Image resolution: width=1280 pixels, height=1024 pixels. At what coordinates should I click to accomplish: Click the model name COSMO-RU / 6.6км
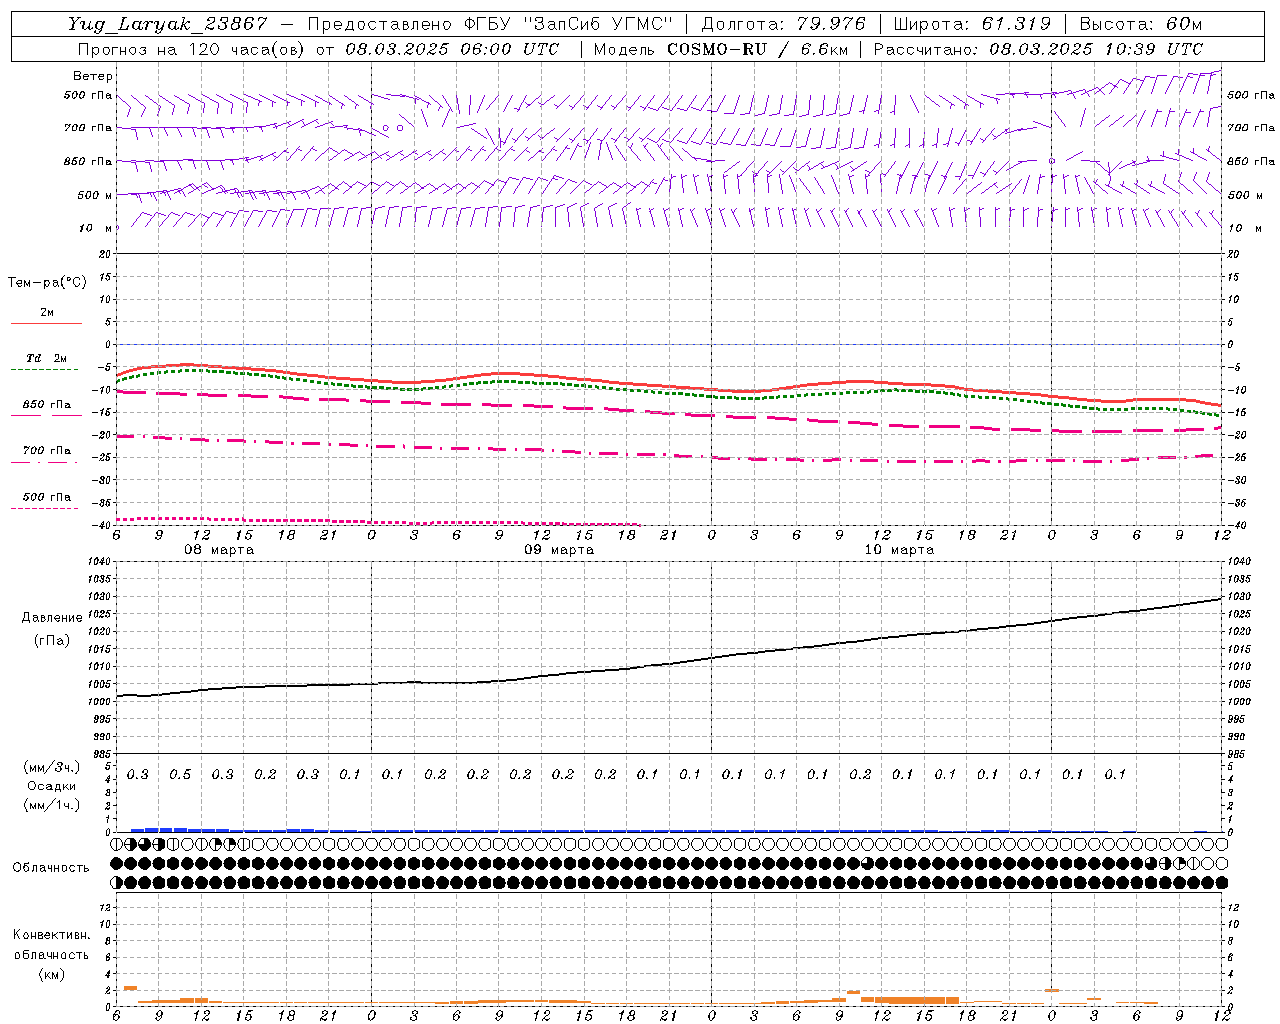(757, 49)
